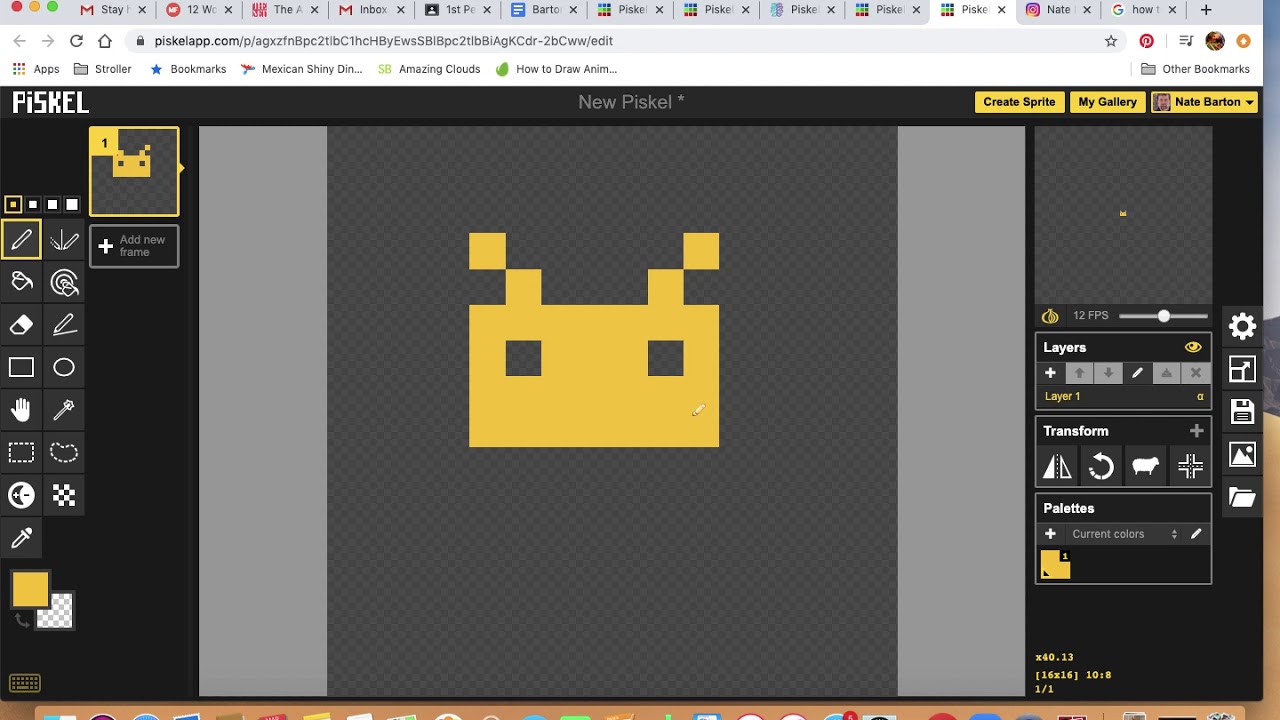Open the Preferences gear panel
The image size is (1280, 720).
[1242, 326]
